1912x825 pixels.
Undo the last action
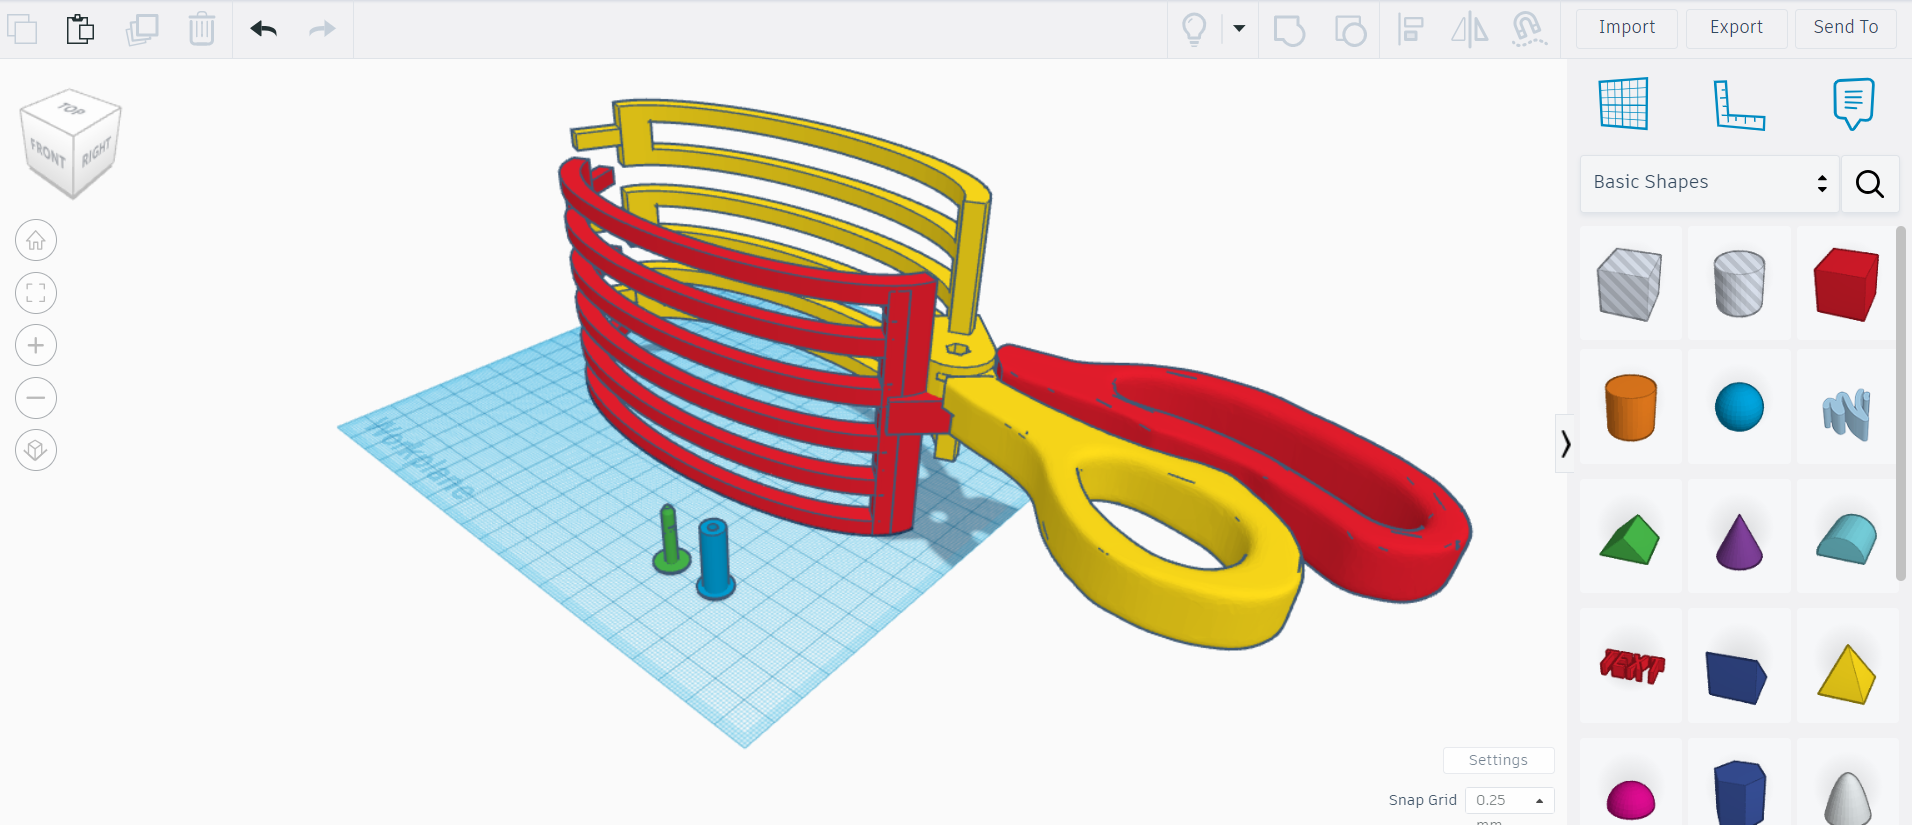pyautogui.click(x=264, y=29)
